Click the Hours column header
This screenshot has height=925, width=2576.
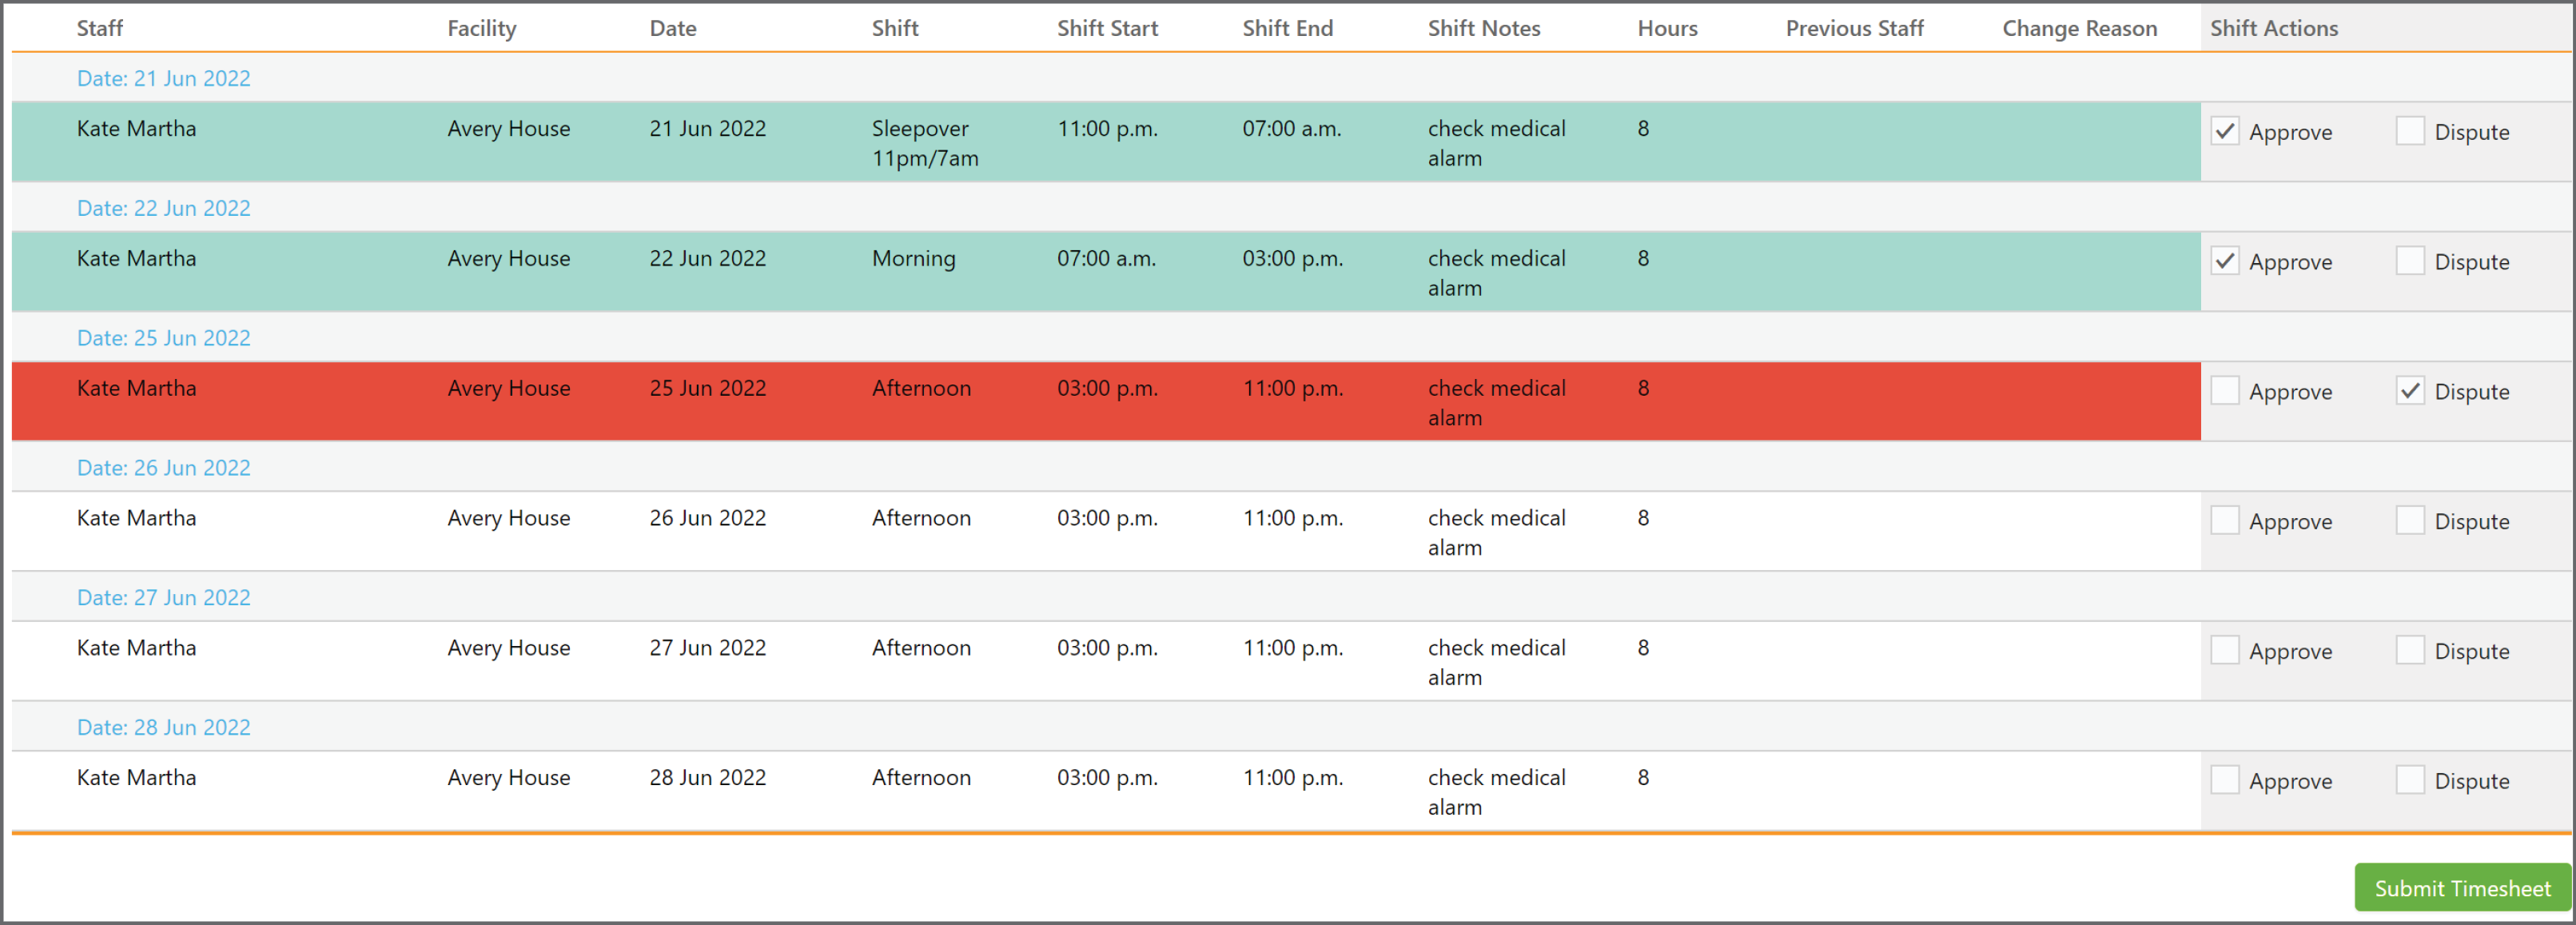[x=1667, y=28]
